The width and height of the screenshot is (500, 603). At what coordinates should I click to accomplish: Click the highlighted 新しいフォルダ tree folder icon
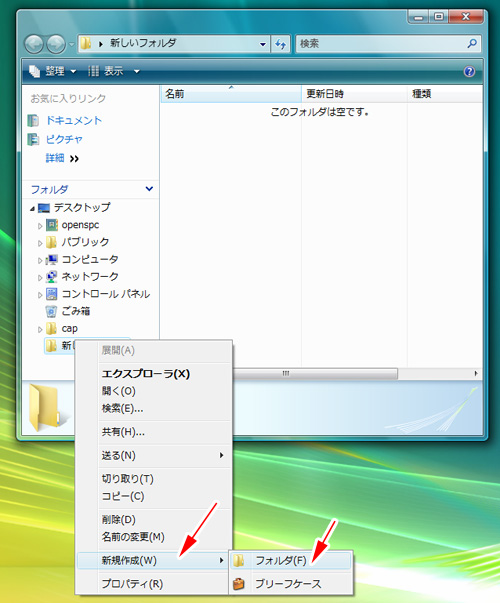[51, 346]
